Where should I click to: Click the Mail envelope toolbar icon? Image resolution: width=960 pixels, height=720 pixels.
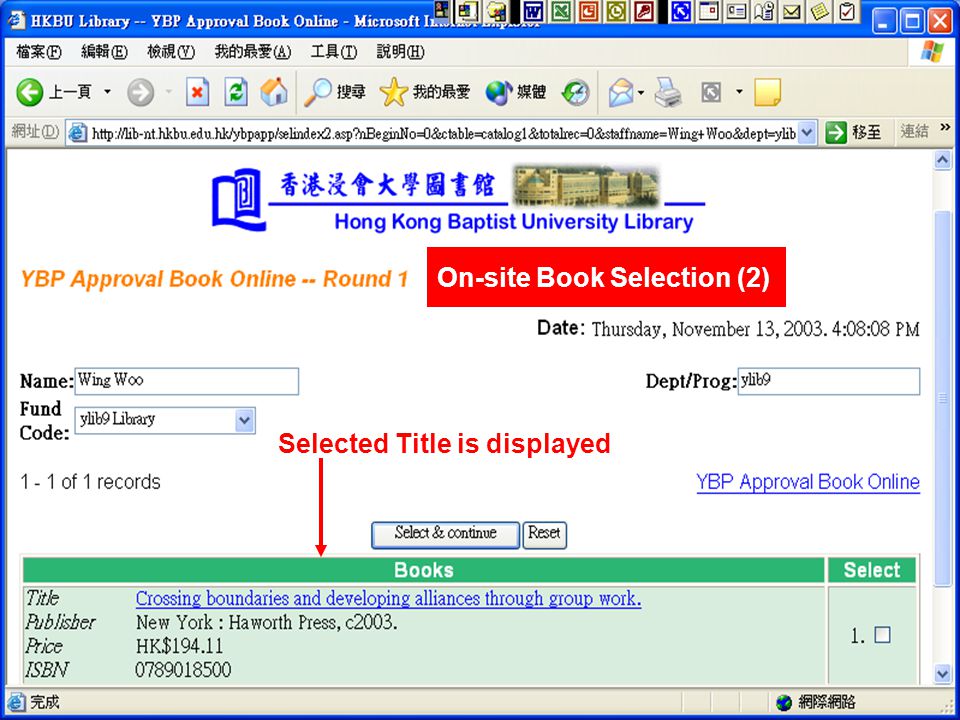[621, 93]
